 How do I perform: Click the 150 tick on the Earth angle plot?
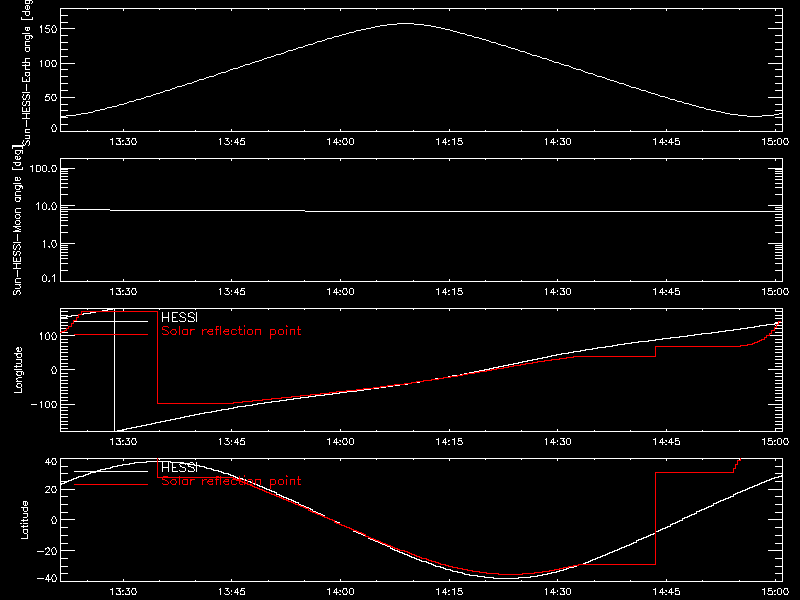point(48,29)
